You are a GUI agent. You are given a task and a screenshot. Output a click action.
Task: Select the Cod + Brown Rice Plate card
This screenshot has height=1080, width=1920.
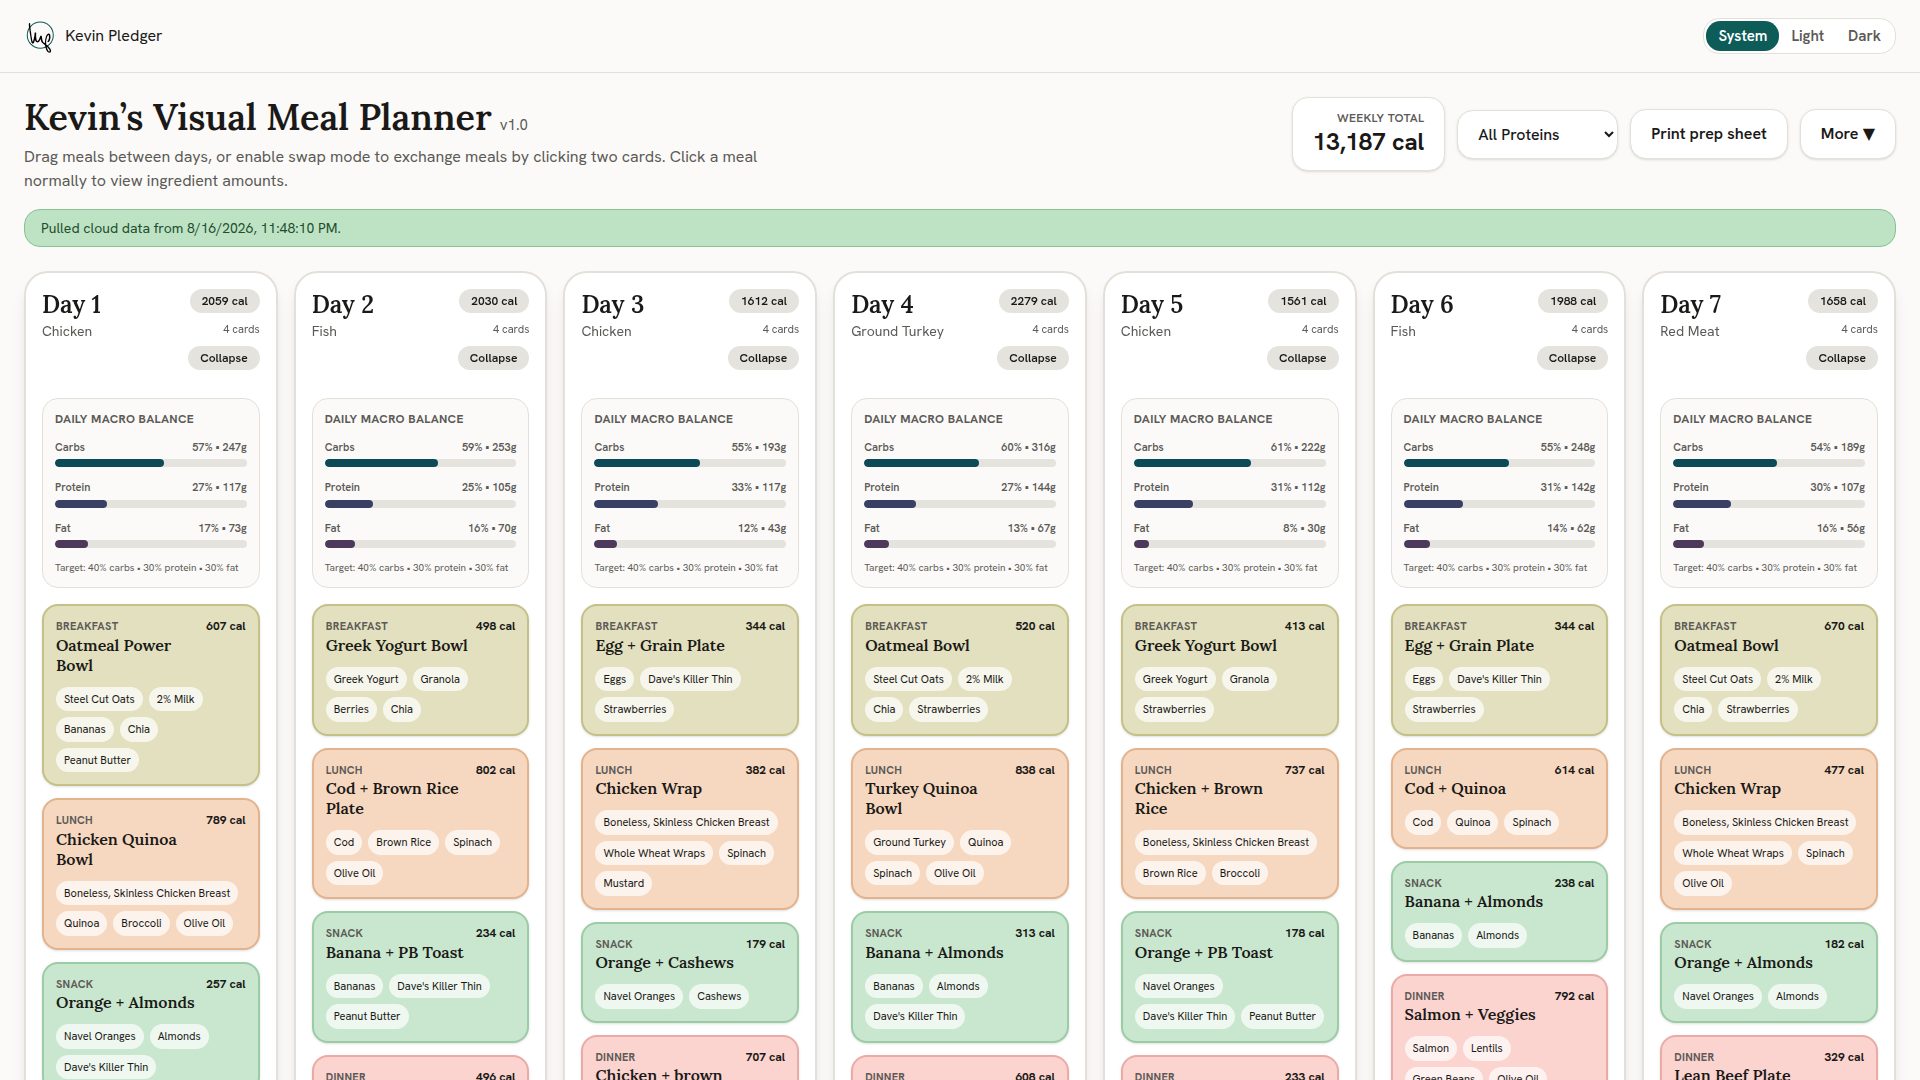420,824
